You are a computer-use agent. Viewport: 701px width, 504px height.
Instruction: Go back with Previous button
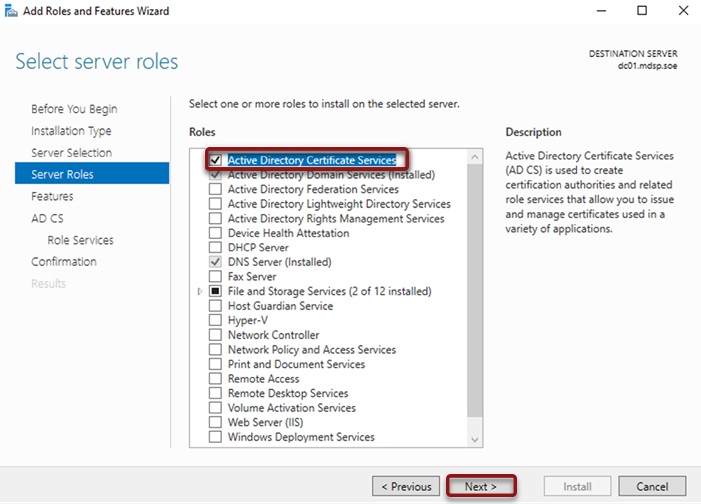tap(406, 486)
